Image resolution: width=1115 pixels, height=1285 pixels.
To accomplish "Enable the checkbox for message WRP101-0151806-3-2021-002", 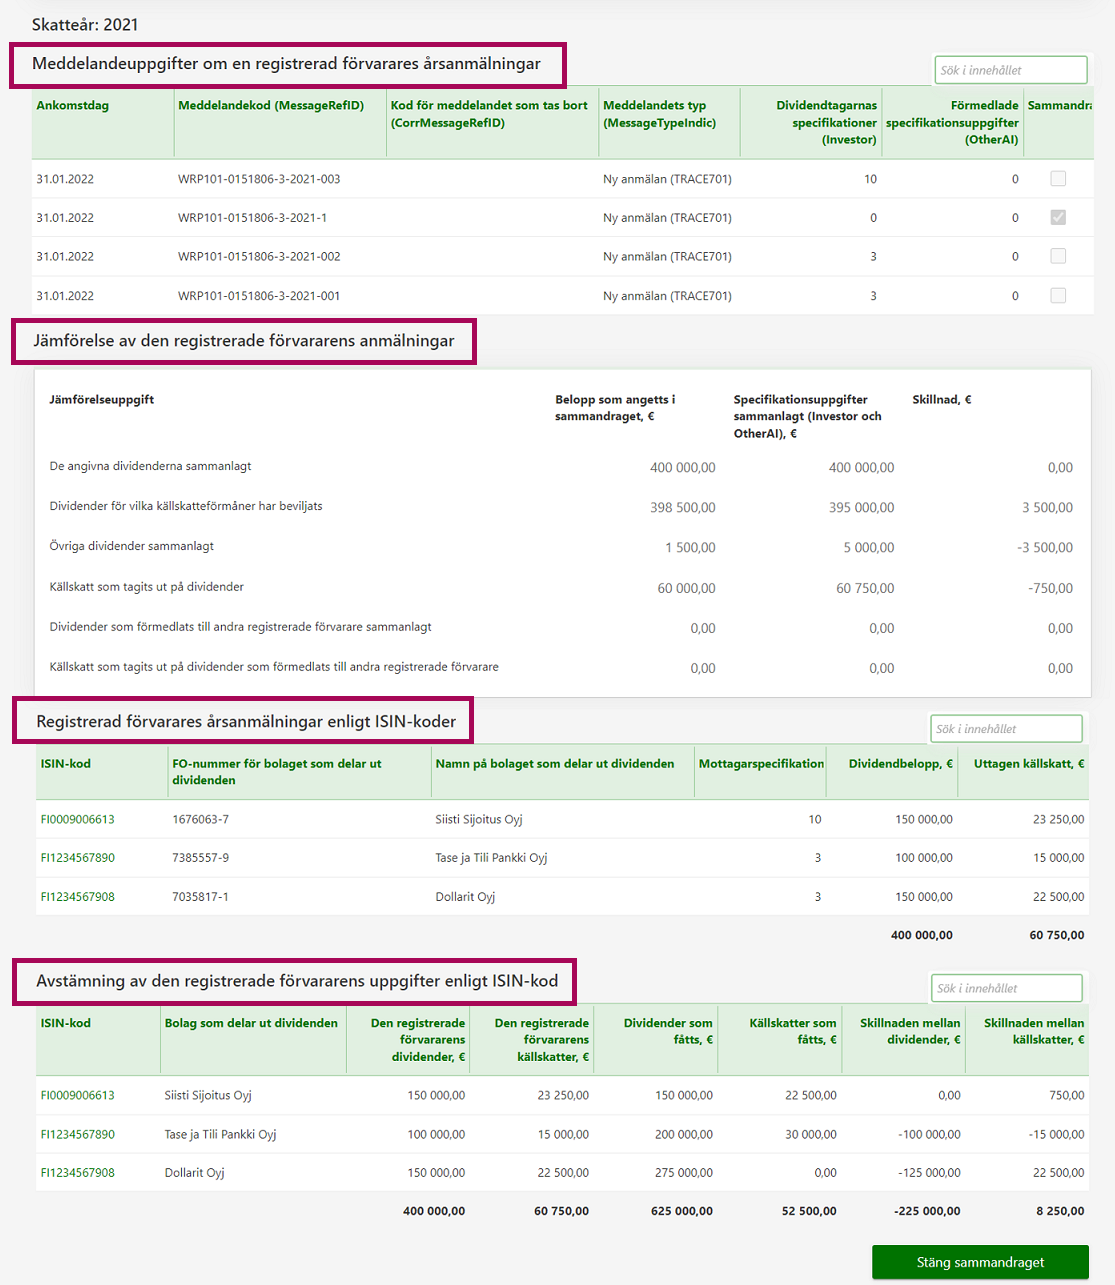I will click(1057, 257).
